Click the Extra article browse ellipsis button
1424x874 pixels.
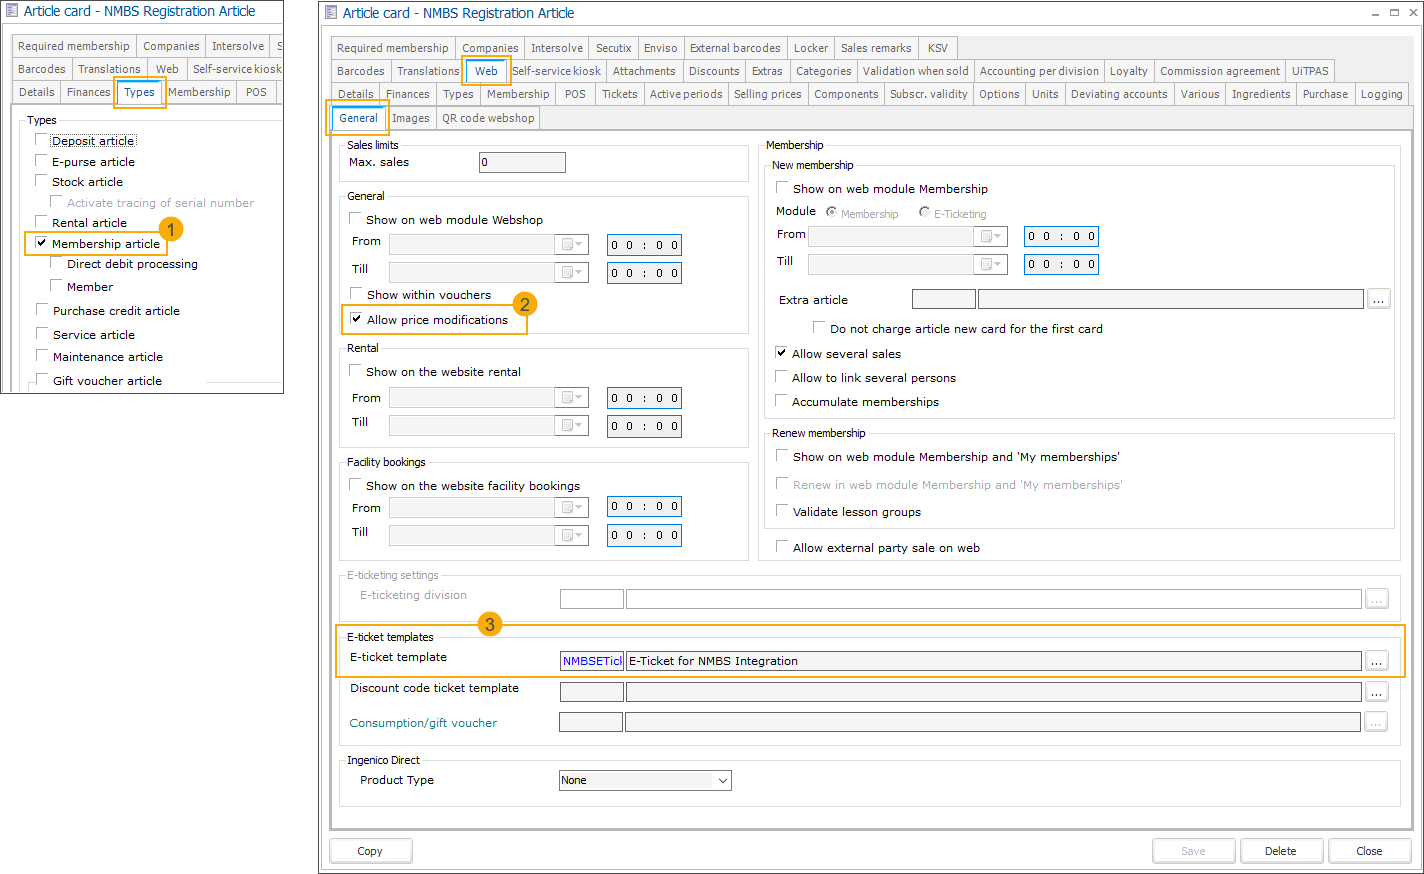(1379, 299)
